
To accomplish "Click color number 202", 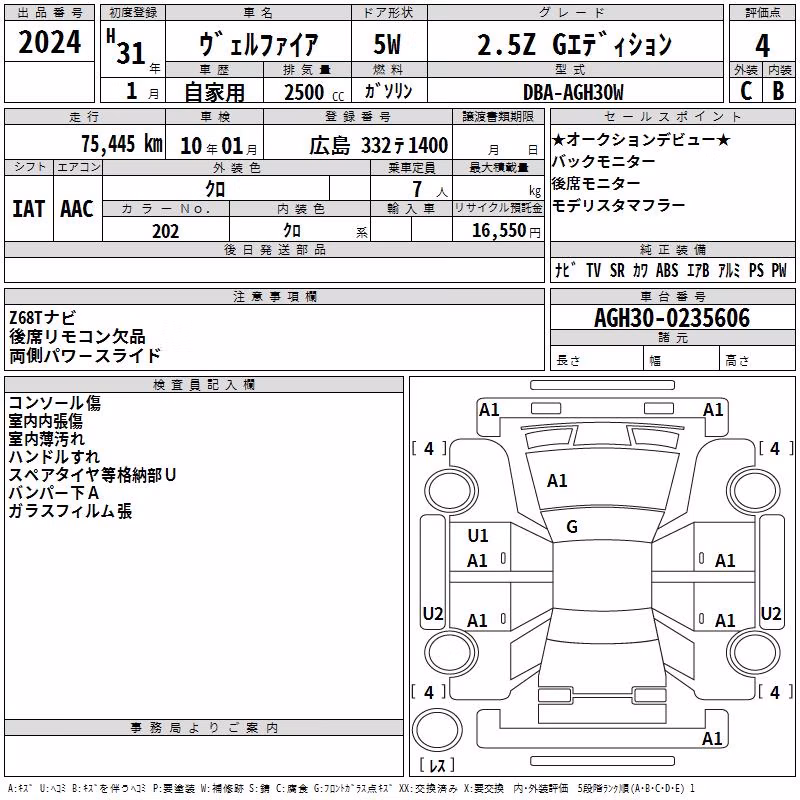I will coord(165,231).
